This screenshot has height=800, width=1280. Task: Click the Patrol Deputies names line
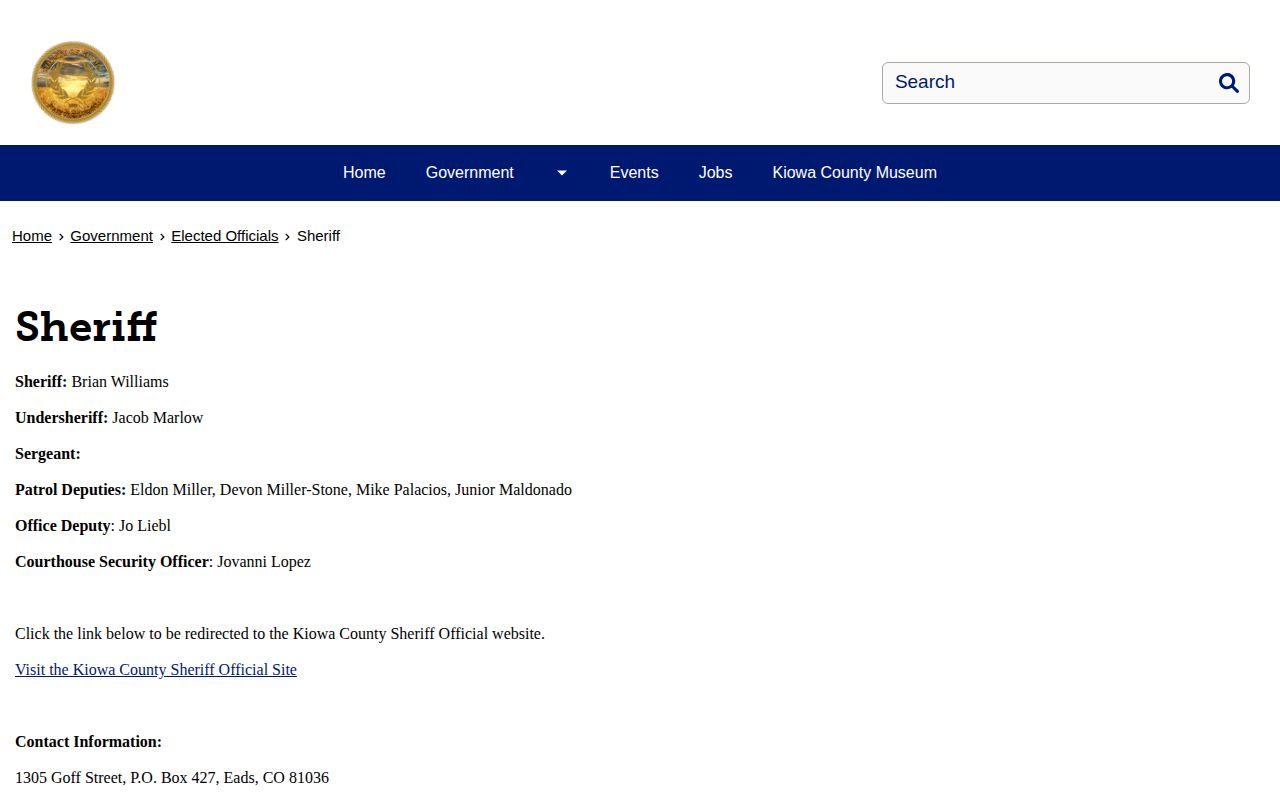294,490
